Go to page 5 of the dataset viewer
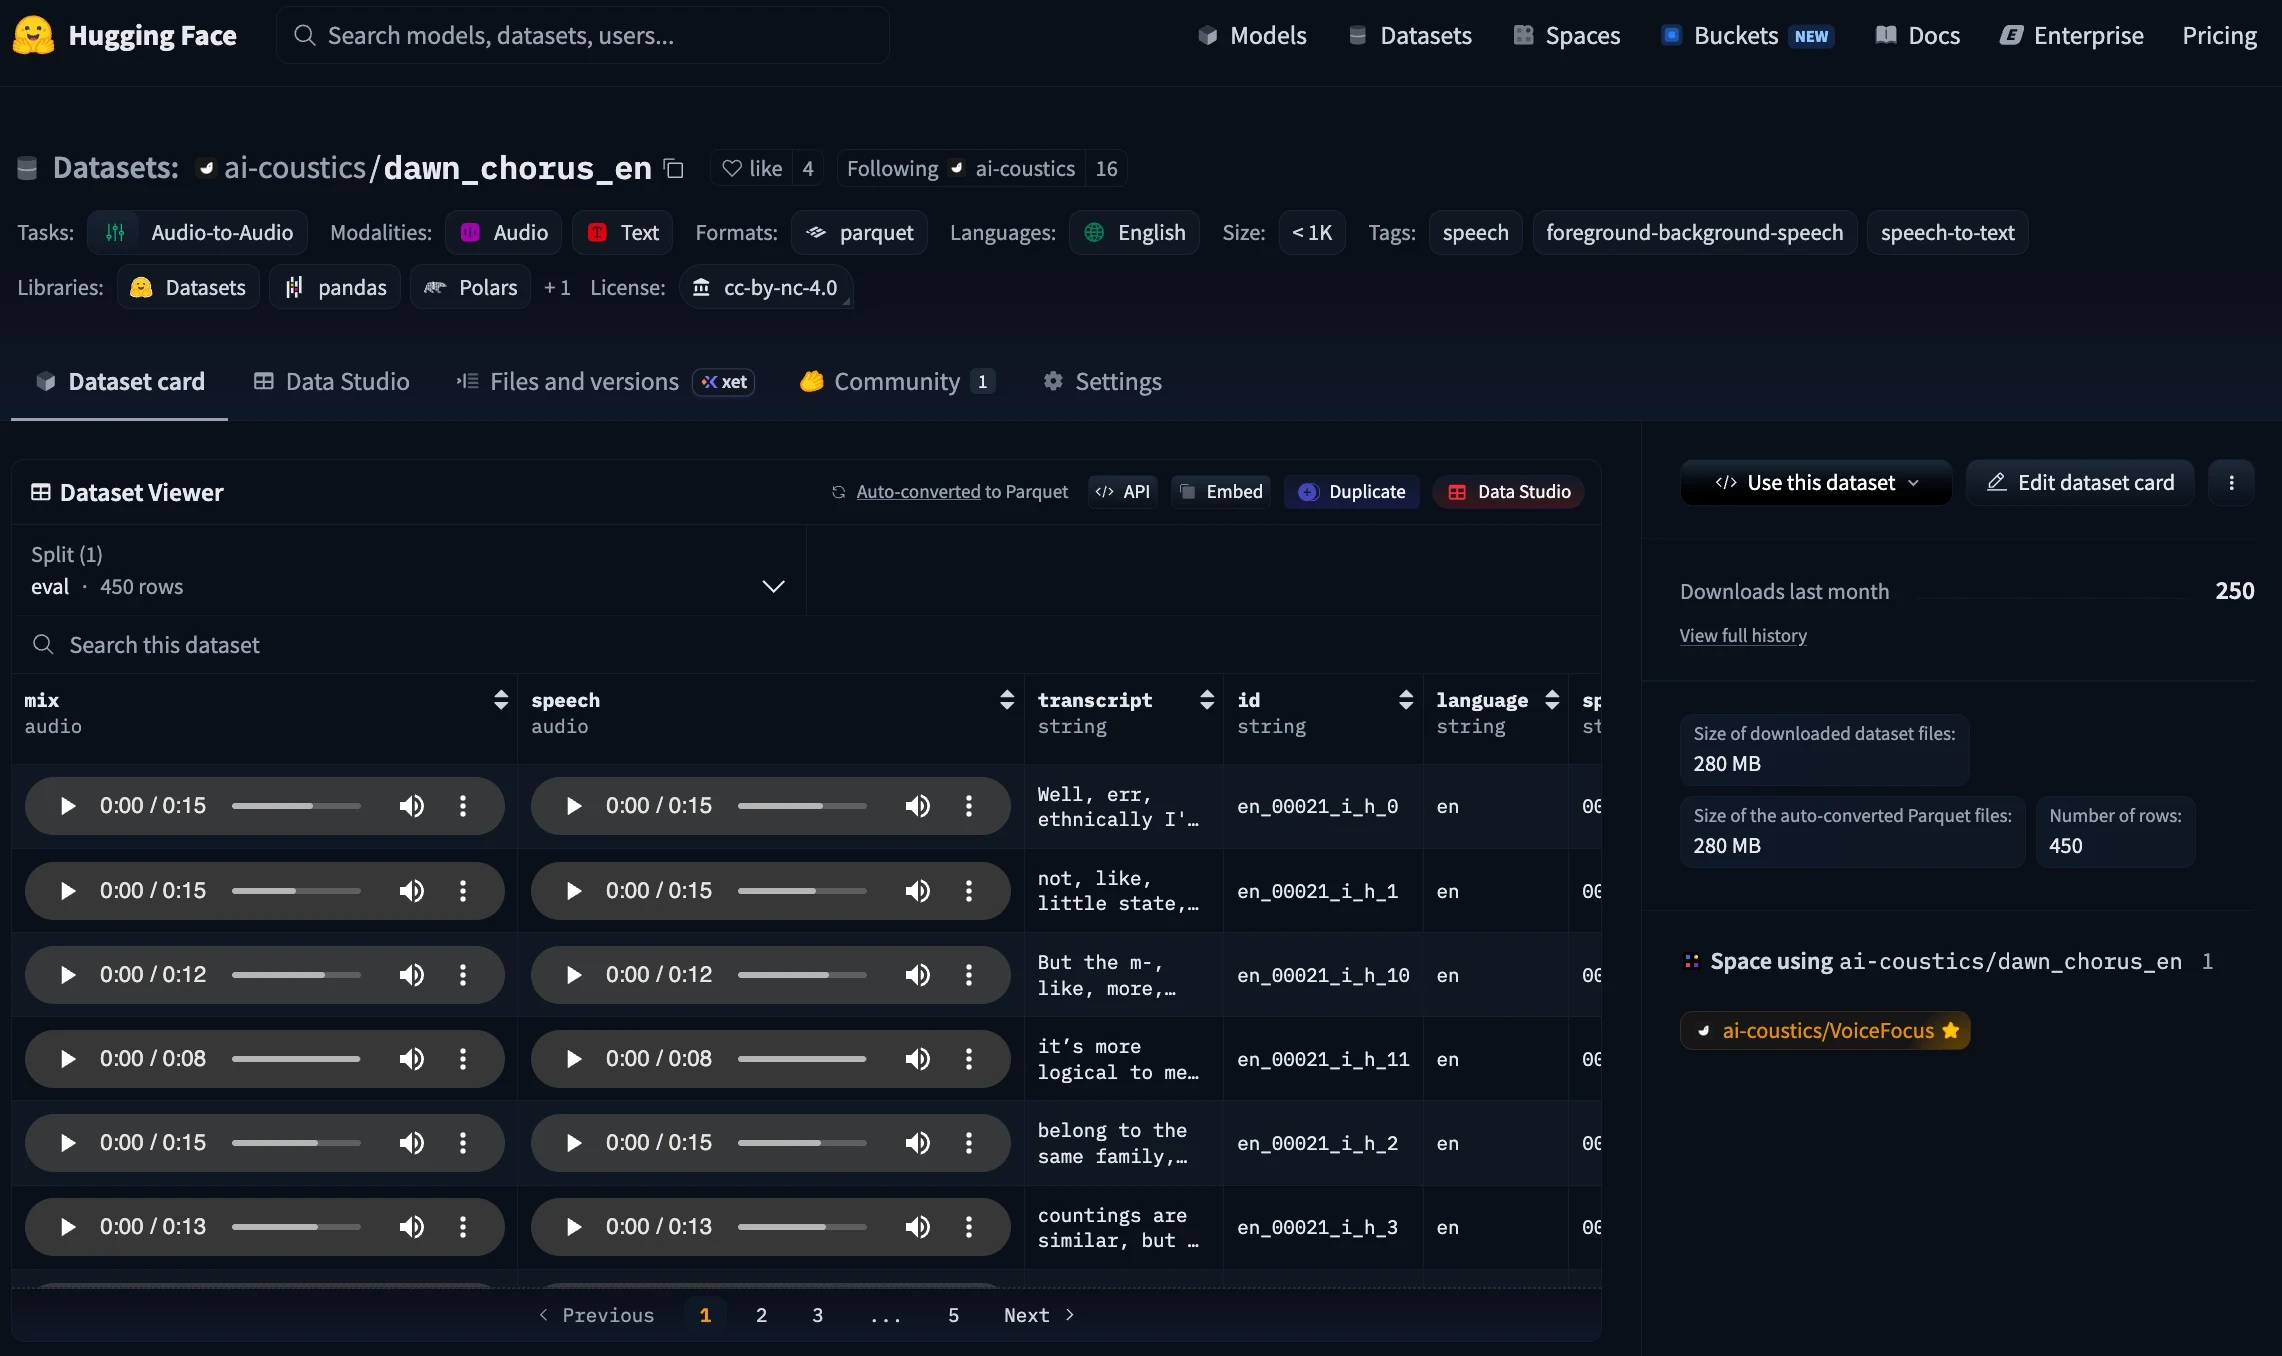Viewport: 2282px width, 1356px height. click(x=952, y=1315)
